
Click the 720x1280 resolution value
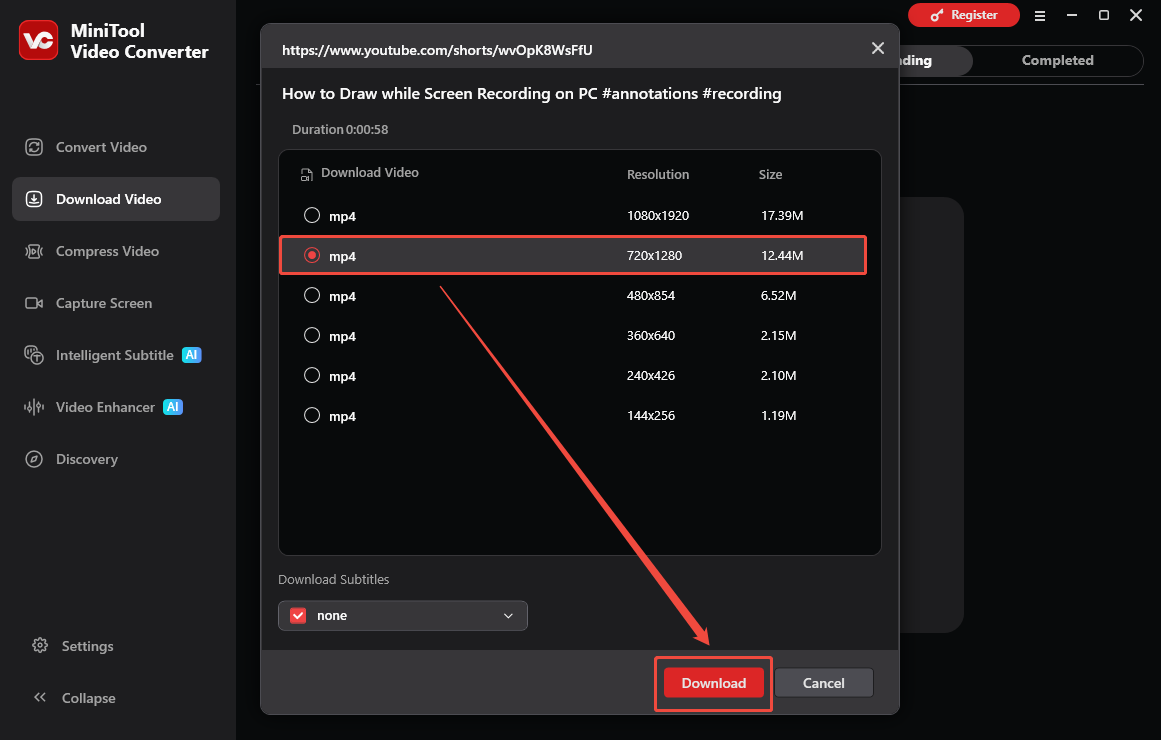pyautogui.click(x=655, y=256)
